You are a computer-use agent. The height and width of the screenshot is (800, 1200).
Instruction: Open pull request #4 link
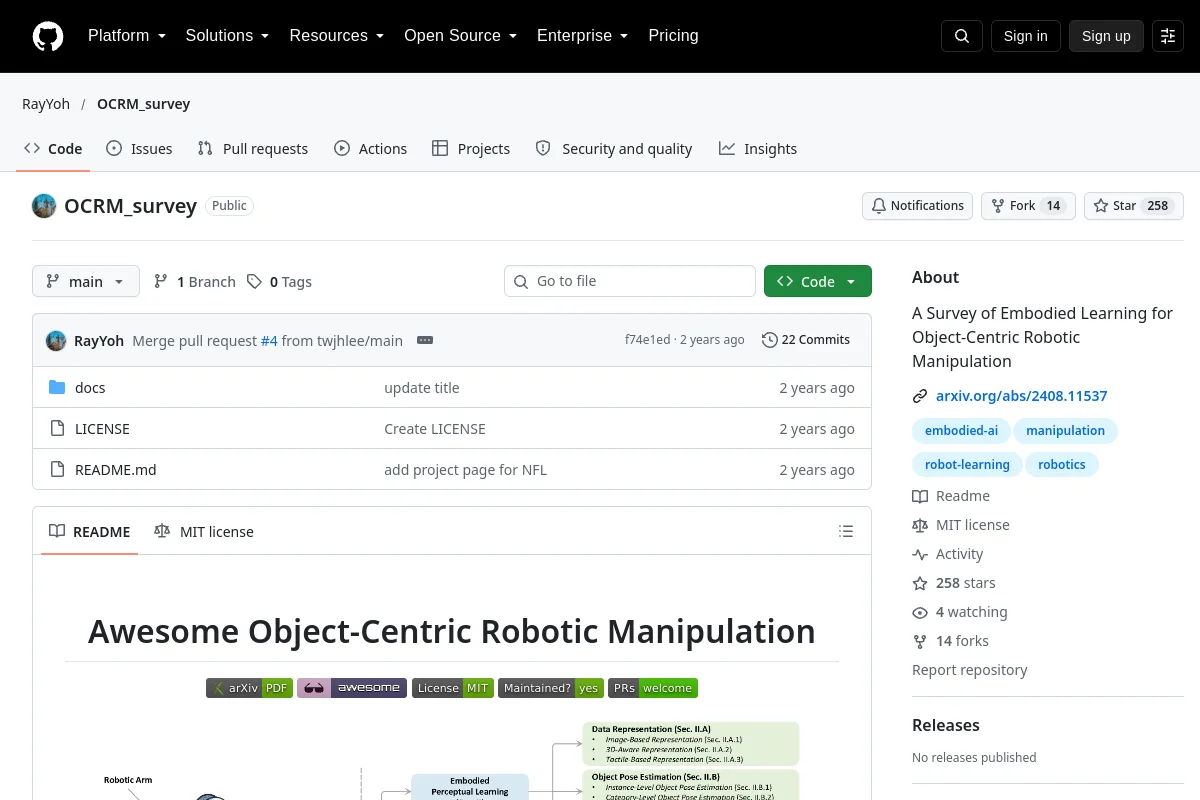pos(269,341)
